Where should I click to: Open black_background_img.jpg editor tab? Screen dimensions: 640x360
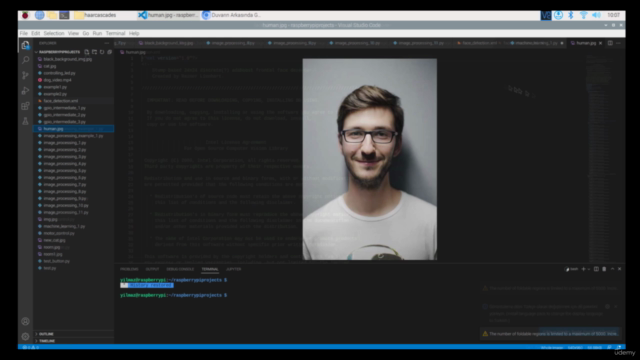click(x=168, y=43)
